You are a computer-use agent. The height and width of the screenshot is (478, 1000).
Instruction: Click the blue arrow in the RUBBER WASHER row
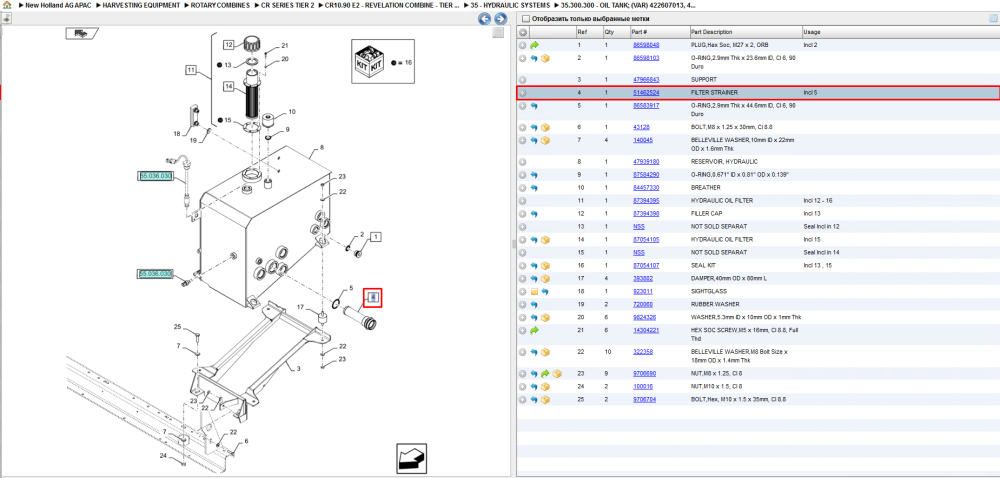534,305
